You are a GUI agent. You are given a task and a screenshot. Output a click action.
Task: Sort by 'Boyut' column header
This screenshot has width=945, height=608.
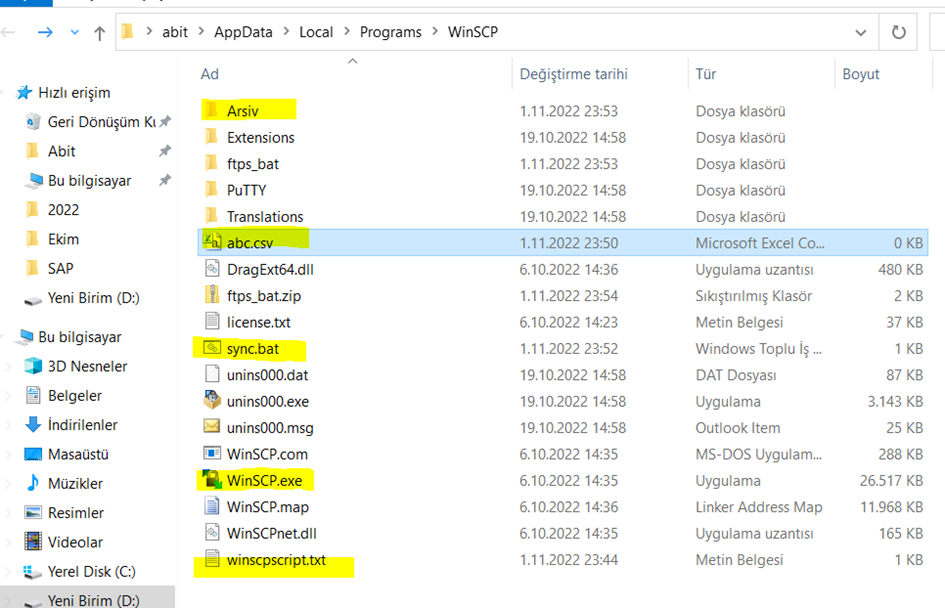pos(861,74)
